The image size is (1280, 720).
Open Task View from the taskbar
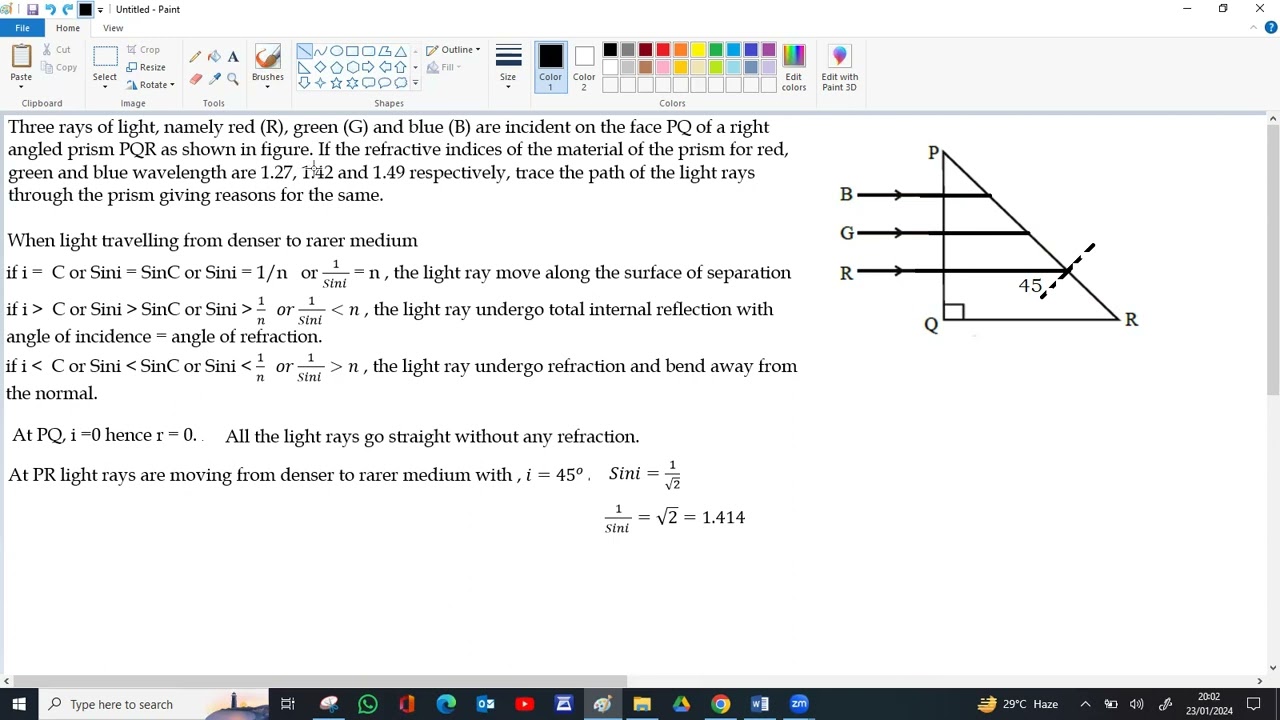click(288, 704)
